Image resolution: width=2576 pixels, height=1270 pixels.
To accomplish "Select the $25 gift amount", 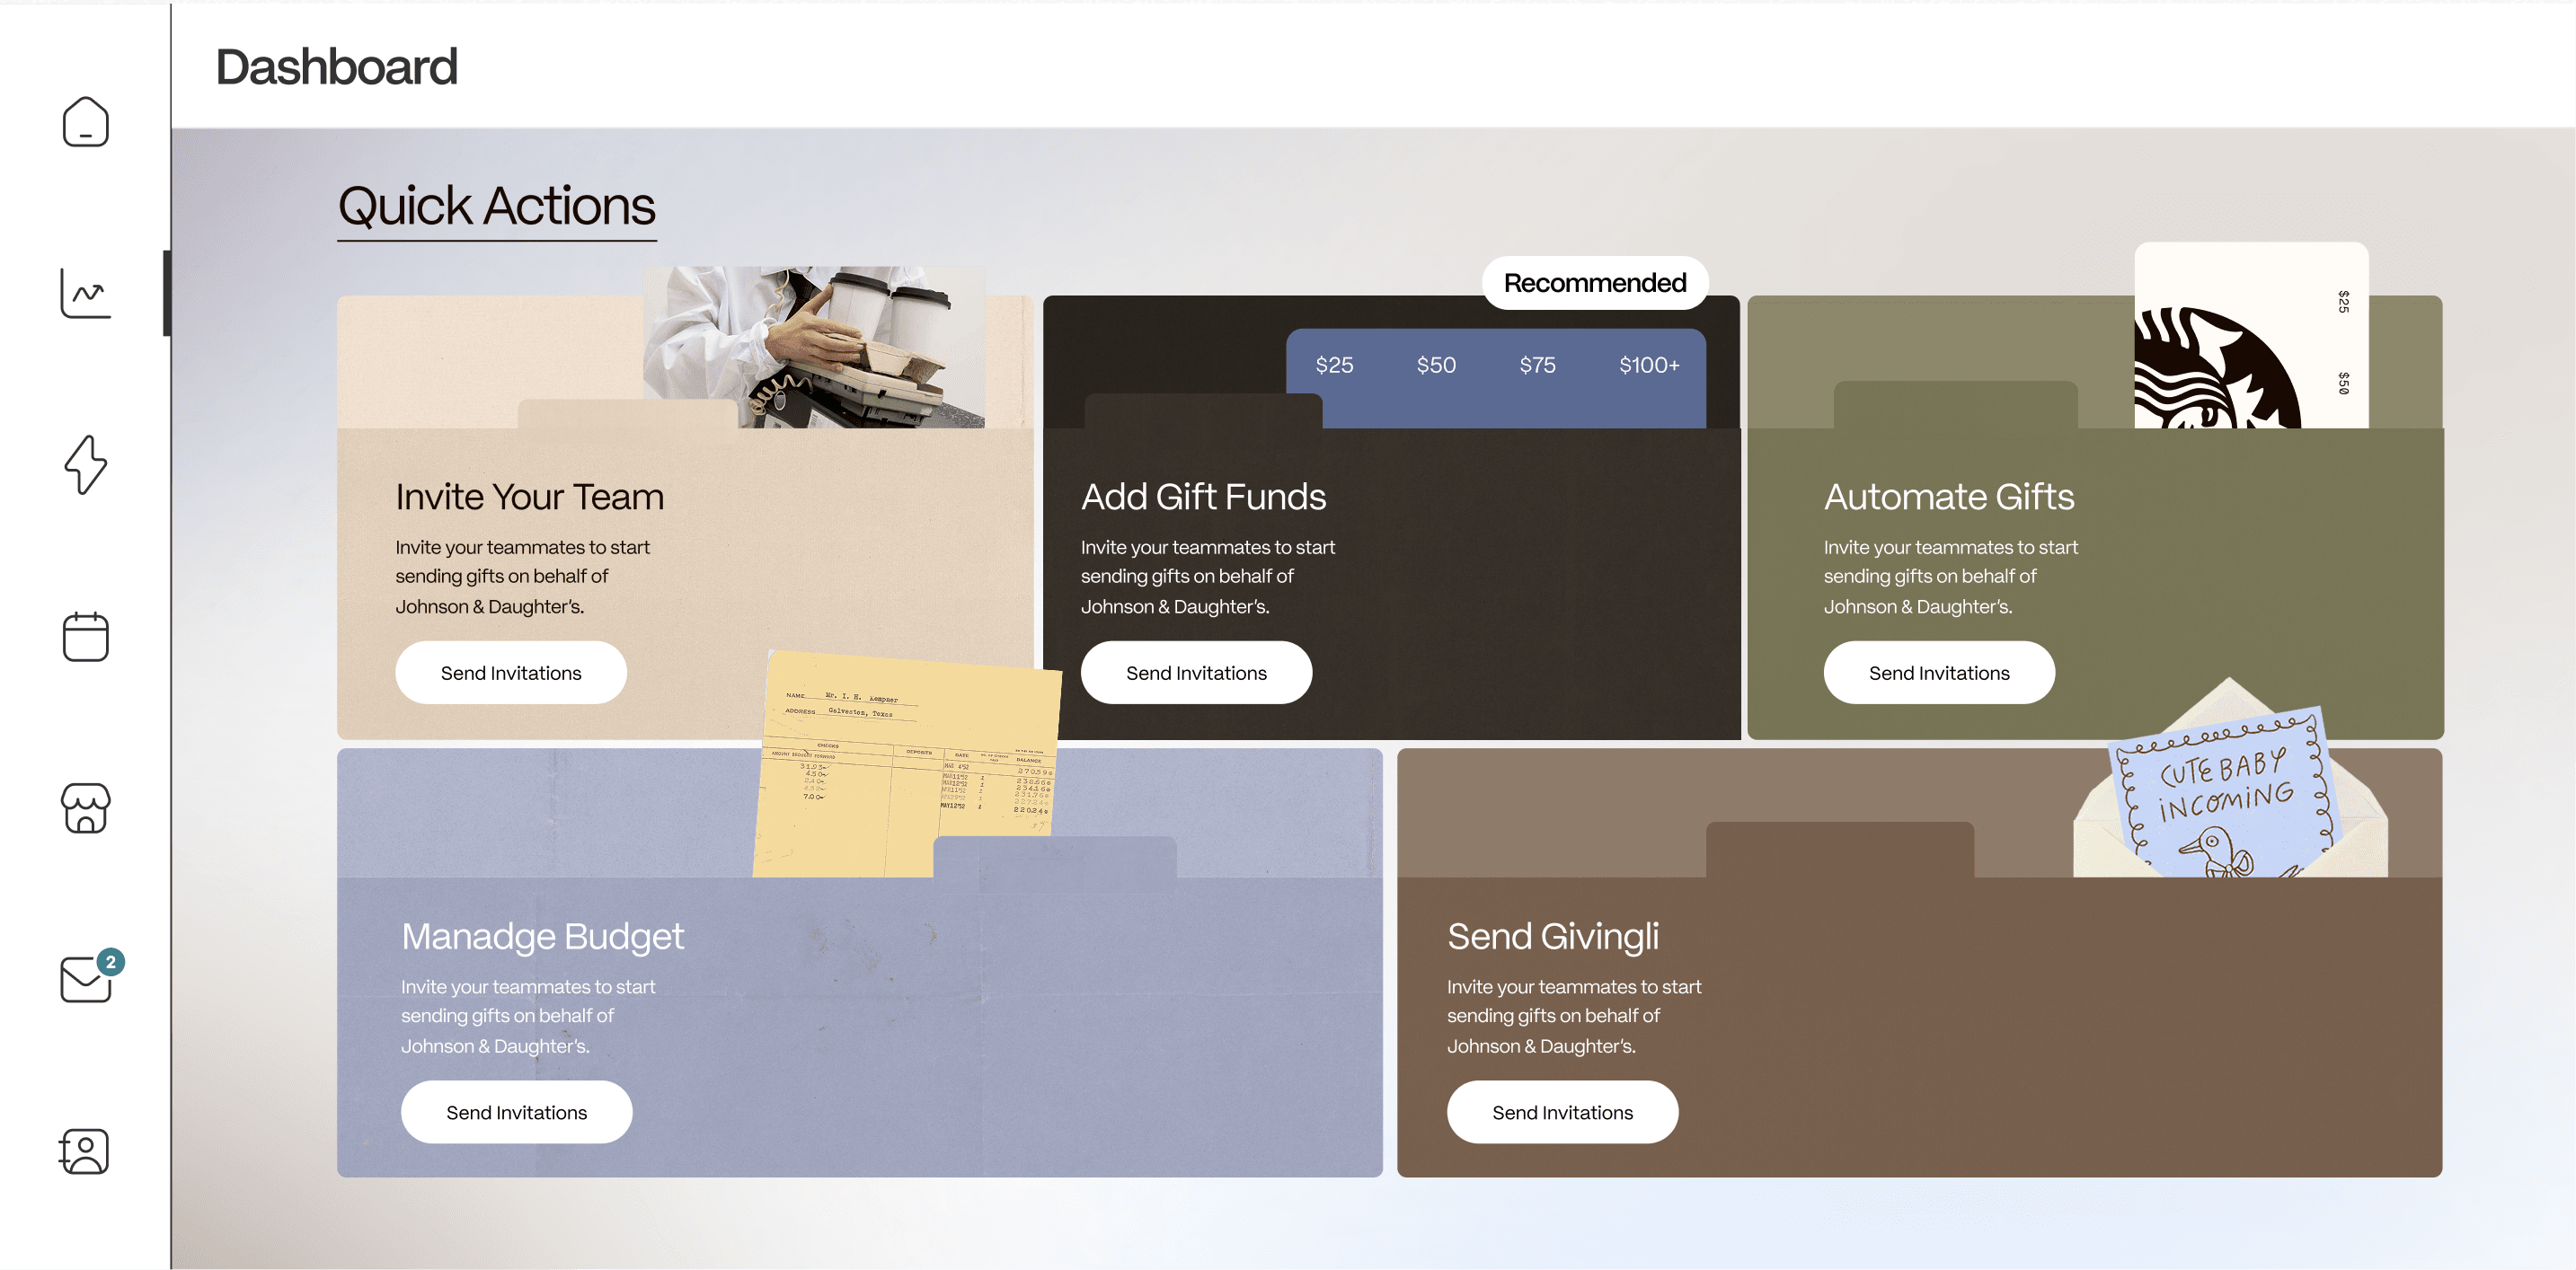I will (1334, 365).
